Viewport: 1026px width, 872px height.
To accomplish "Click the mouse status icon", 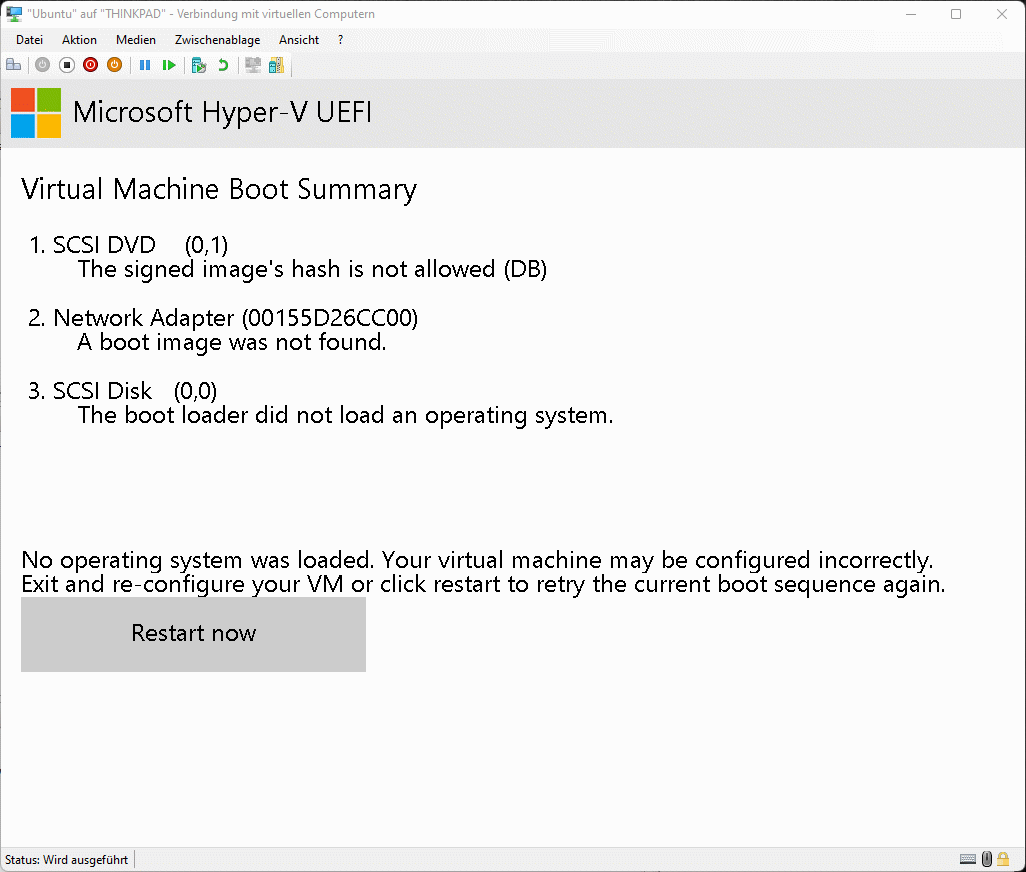I will click(x=987, y=859).
